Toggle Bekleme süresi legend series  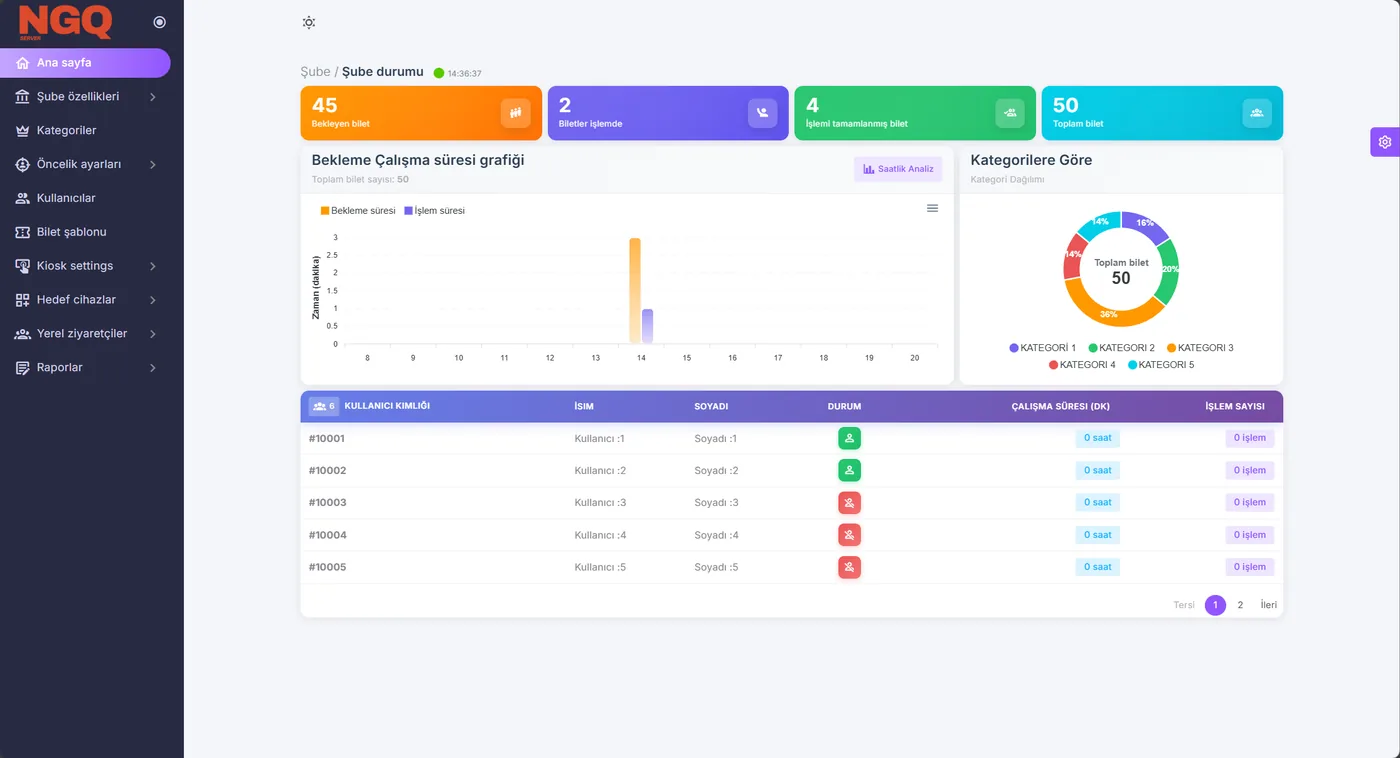point(358,211)
